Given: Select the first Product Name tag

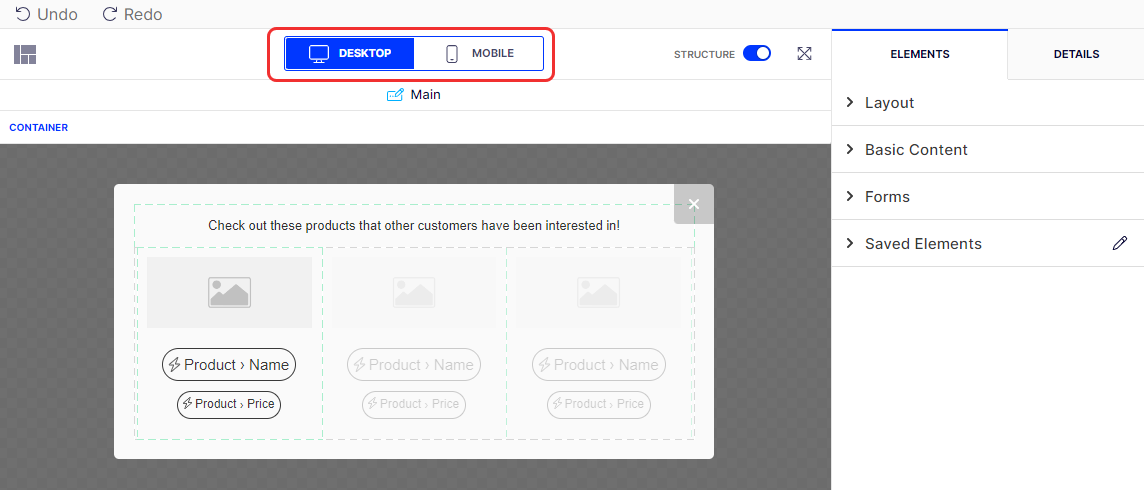Looking at the screenshot, I should [229, 365].
